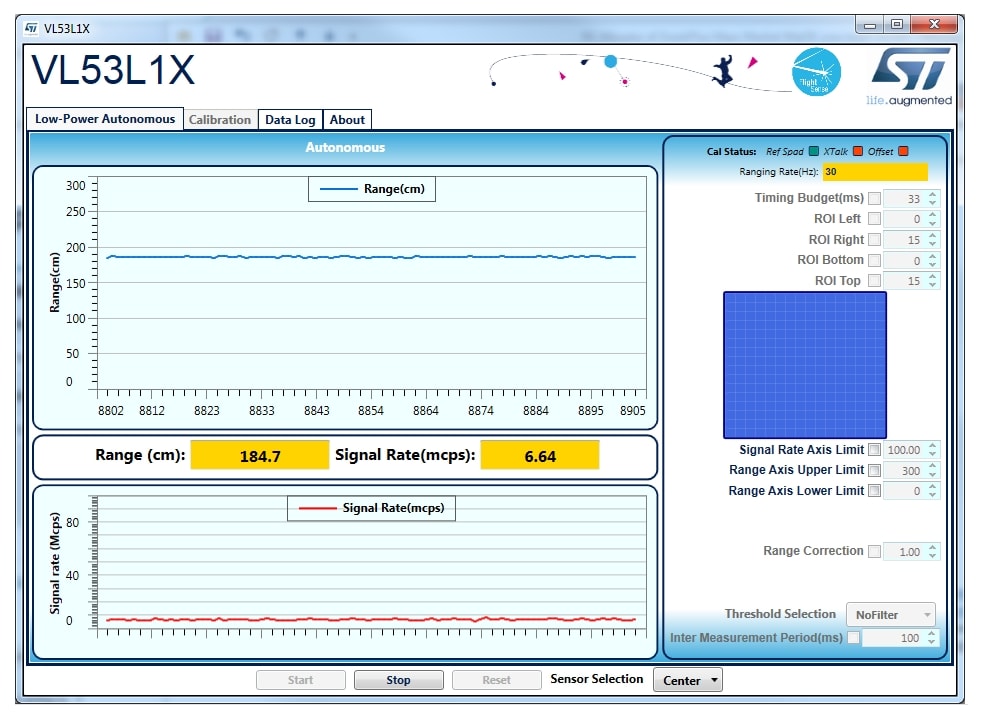Image resolution: width=982 pixels, height=720 pixels.
Task: Enable the Signal Rate Axis Limit checkbox
Action: click(875, 450)
